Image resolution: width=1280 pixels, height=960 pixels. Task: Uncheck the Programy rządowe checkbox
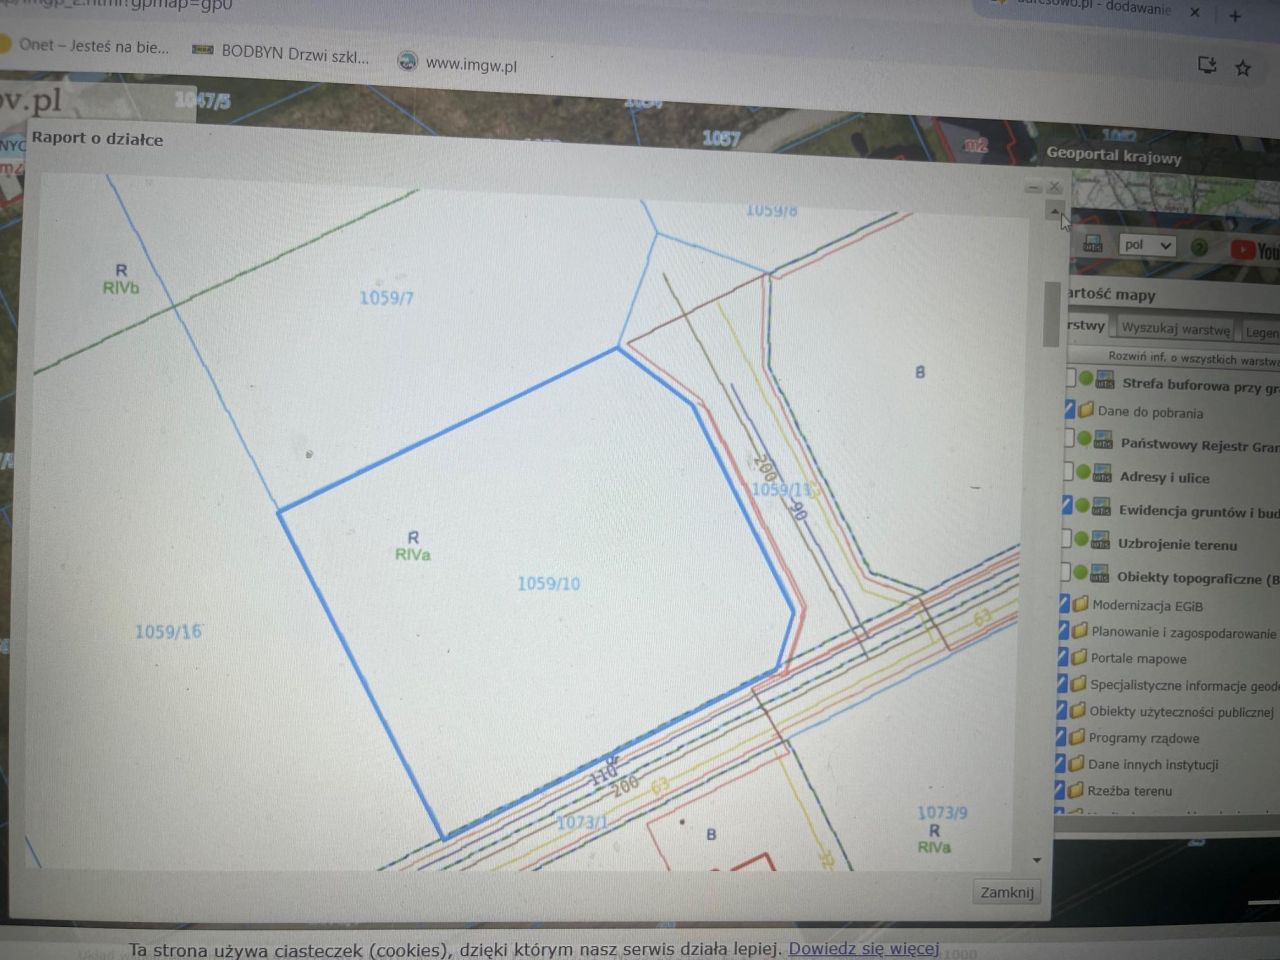1061,737
